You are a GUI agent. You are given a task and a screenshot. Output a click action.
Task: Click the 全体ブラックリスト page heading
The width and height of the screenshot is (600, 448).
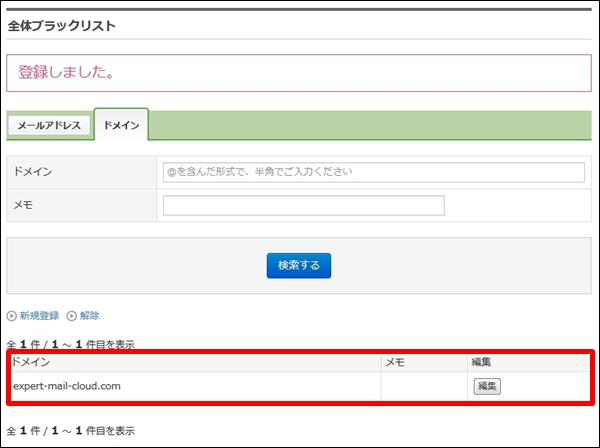click(62, 26)
